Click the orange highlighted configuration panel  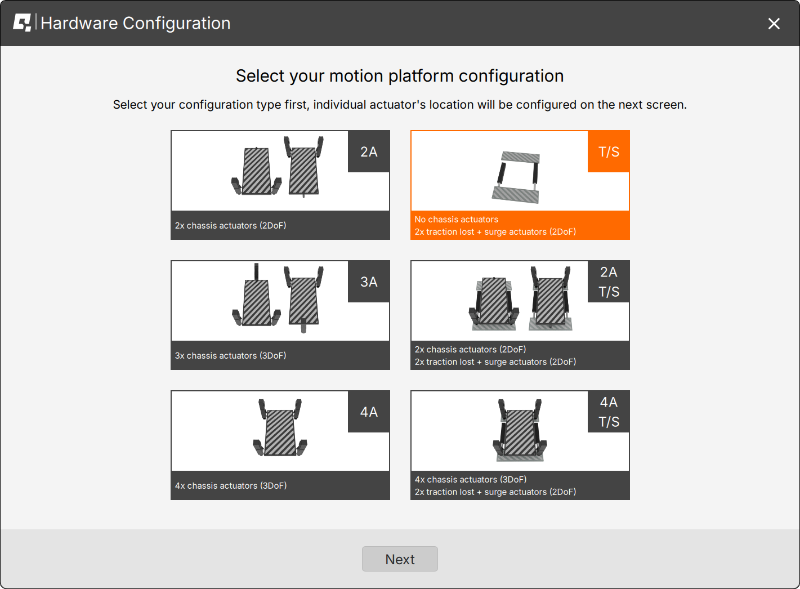(x=520, y=185)
